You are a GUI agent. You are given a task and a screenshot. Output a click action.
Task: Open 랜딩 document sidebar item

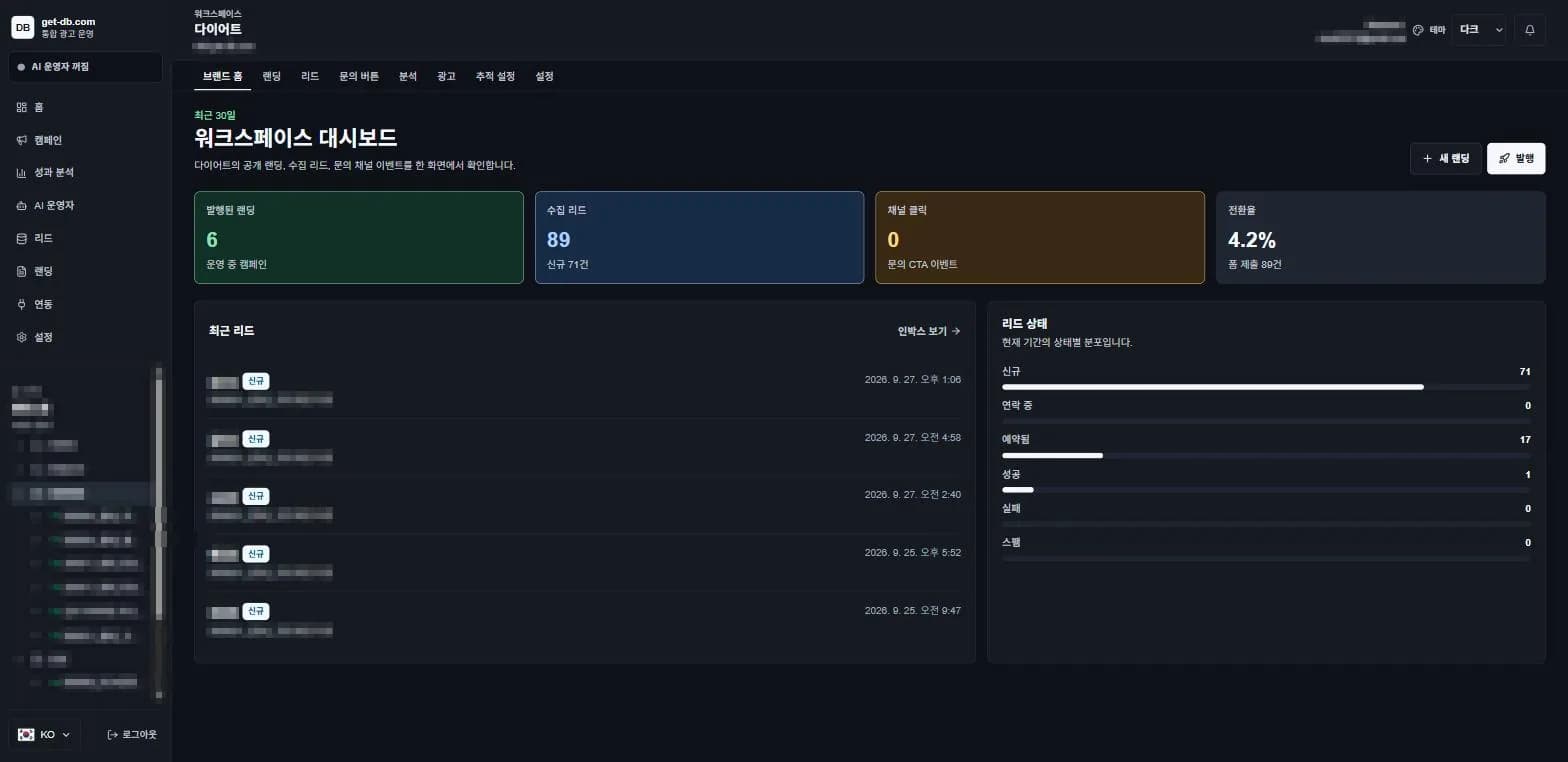click(86, 271)
